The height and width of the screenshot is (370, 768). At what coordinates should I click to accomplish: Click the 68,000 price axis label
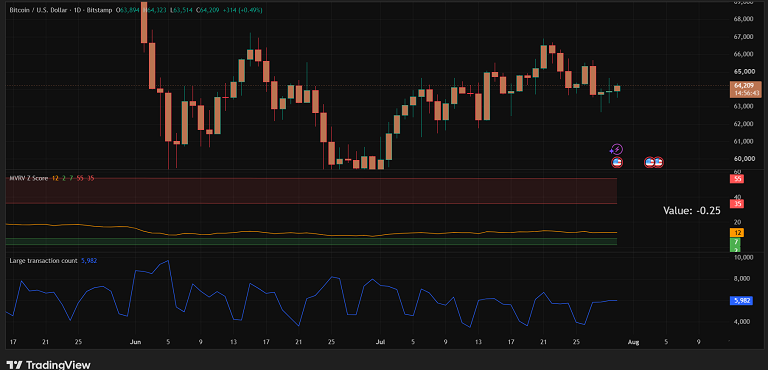pyautogui.click(x=743, y=19)
